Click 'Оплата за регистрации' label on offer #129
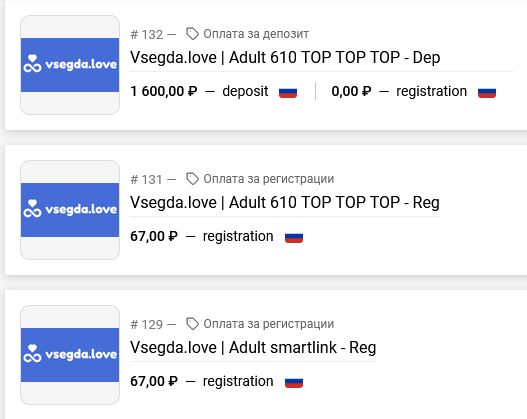The height and width of the screenshot is (419, 527). (x=269, y=324)
